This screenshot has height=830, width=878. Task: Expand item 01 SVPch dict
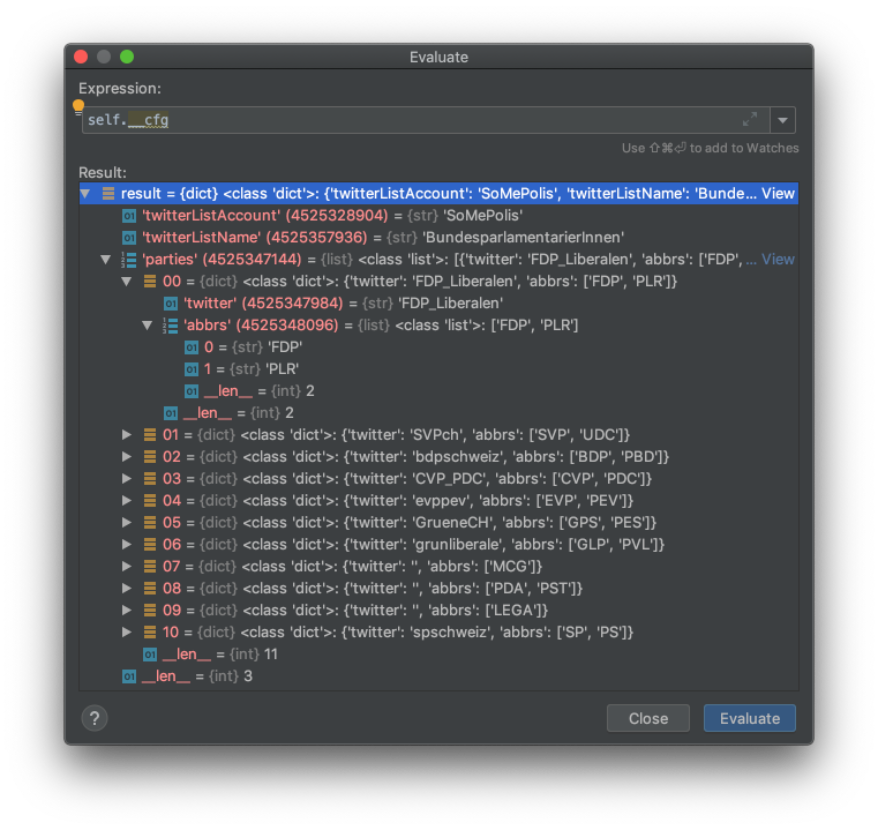(x=127, y=434)
